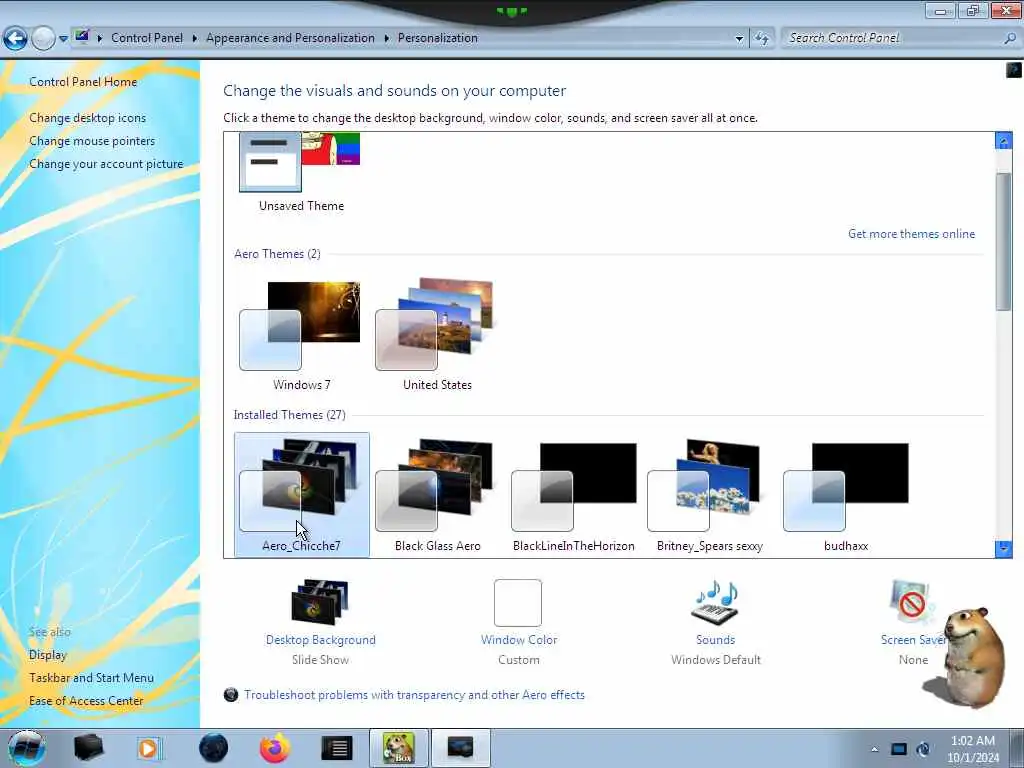
Task: Switch to Personalization taskbar window
Action: tap(460, 748)
